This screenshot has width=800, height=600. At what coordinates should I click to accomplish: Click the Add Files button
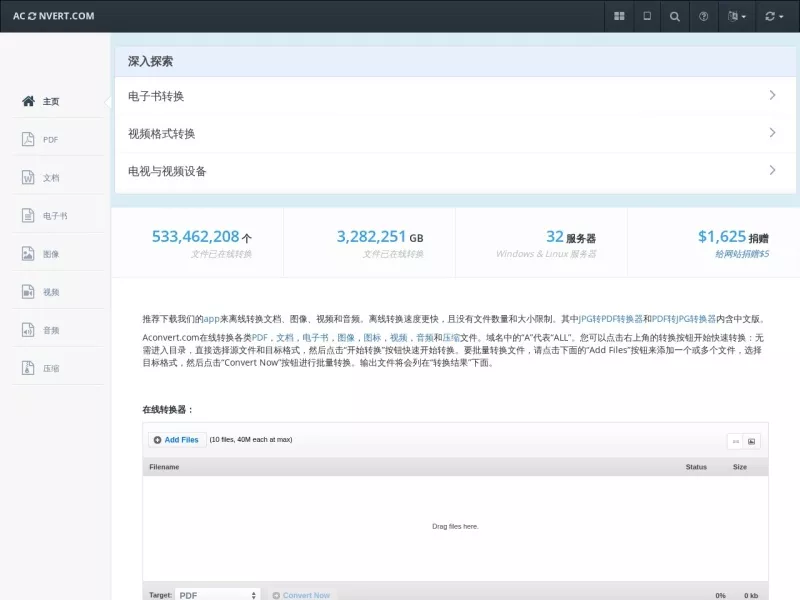[177, 440]
